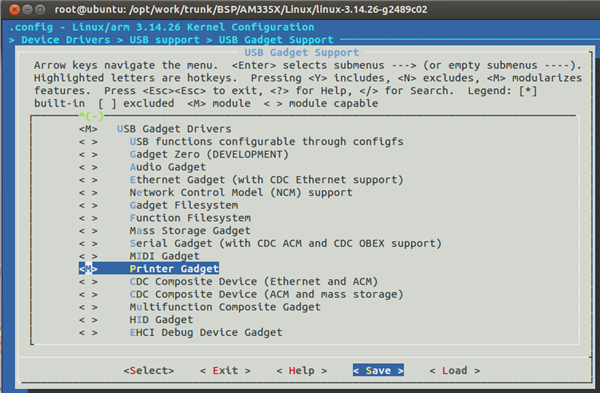Select CDC Composite Device (ACM and mass storage)
Viewport: 600px width, 393px height.
click(266, 294)
